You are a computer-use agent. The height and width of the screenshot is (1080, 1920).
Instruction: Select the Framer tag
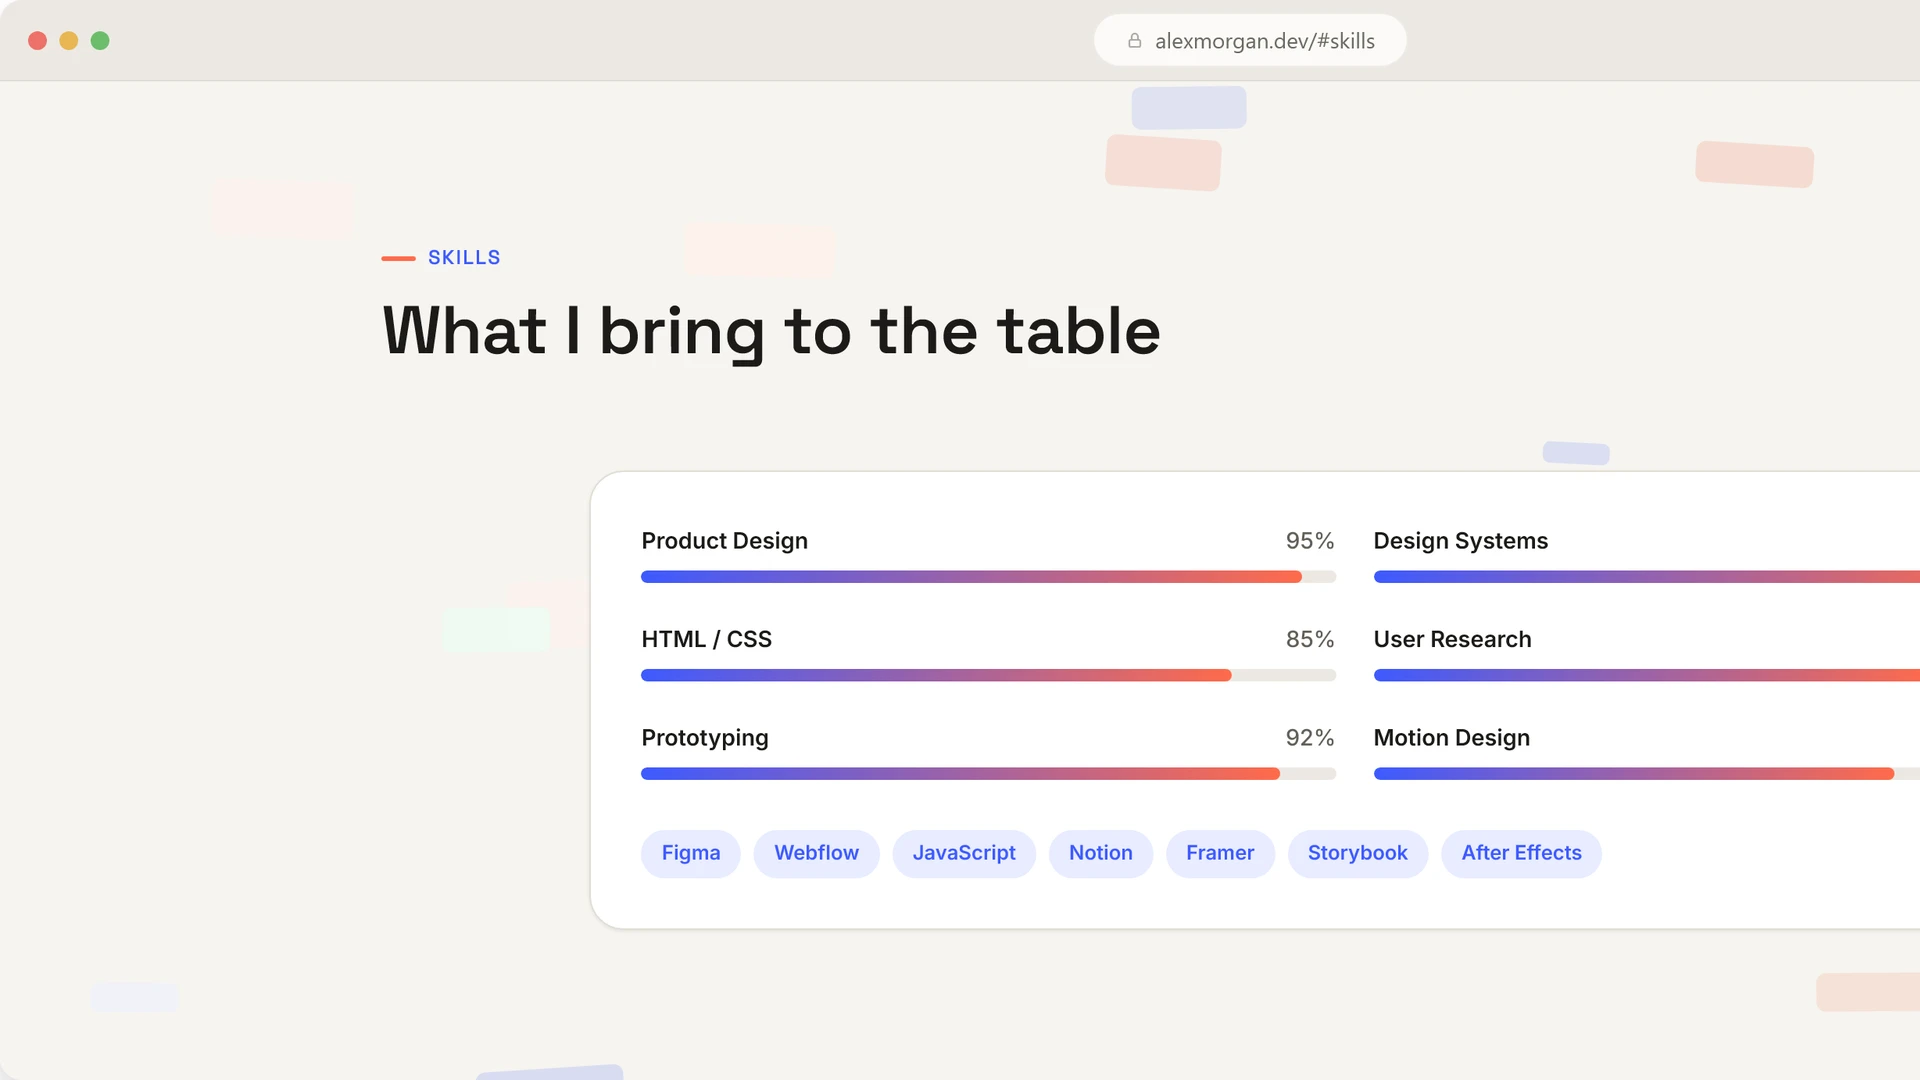click(1220, 853)
